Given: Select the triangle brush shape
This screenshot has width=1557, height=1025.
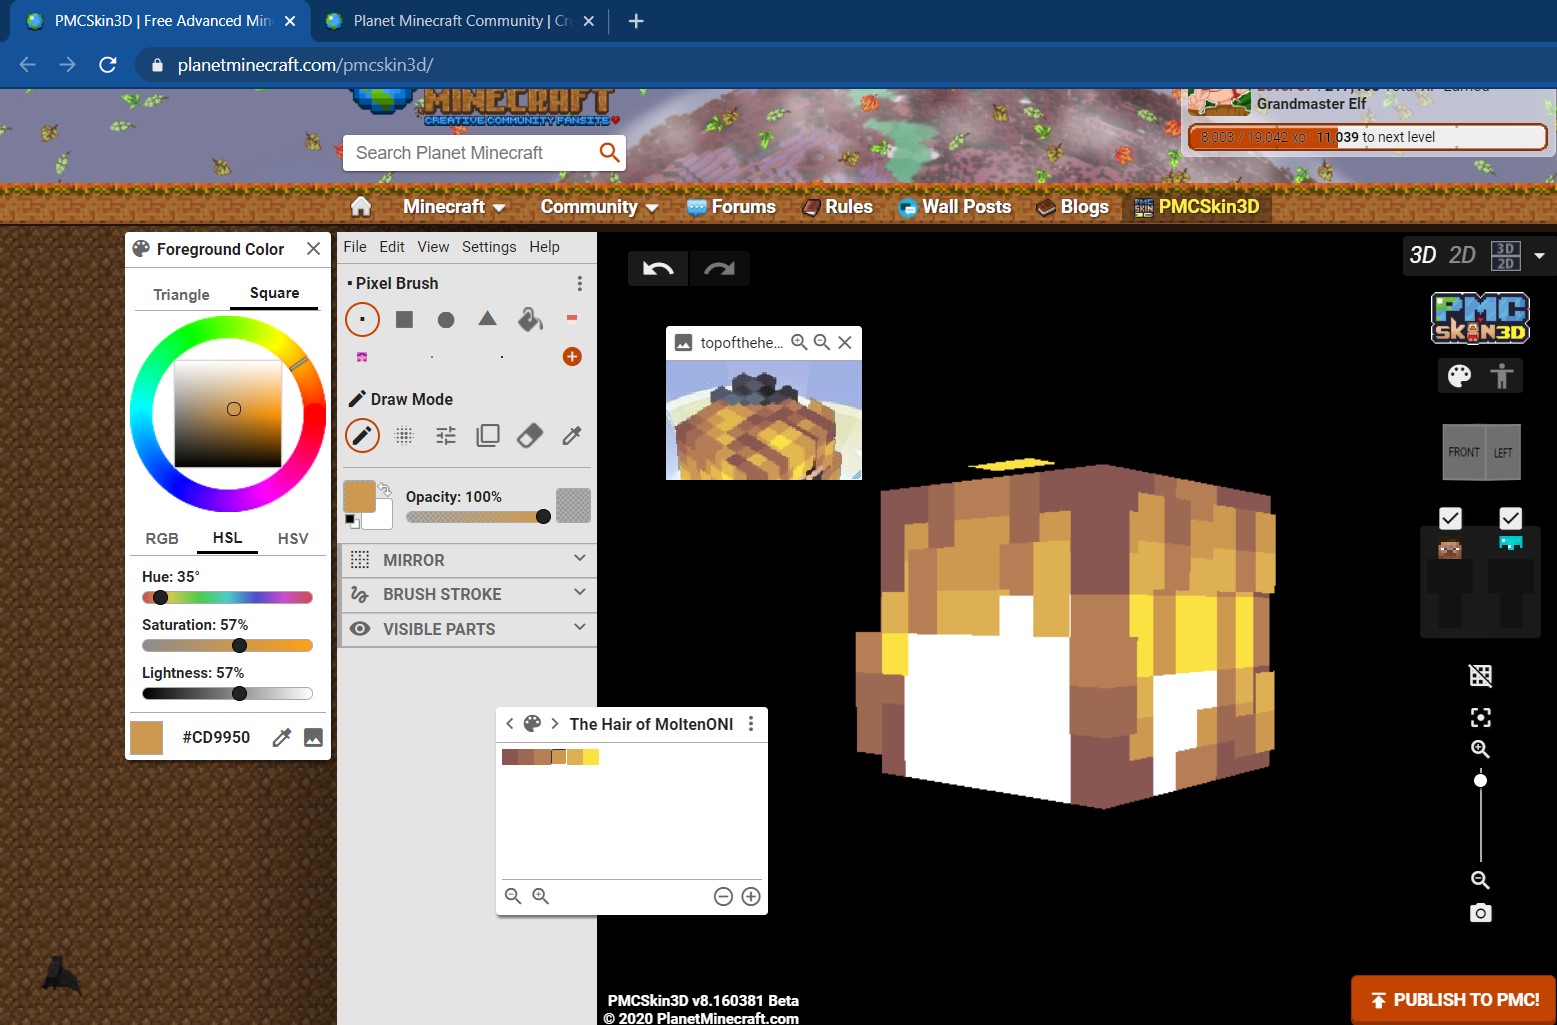Looking at the screenshot, I should click(488, 319).
